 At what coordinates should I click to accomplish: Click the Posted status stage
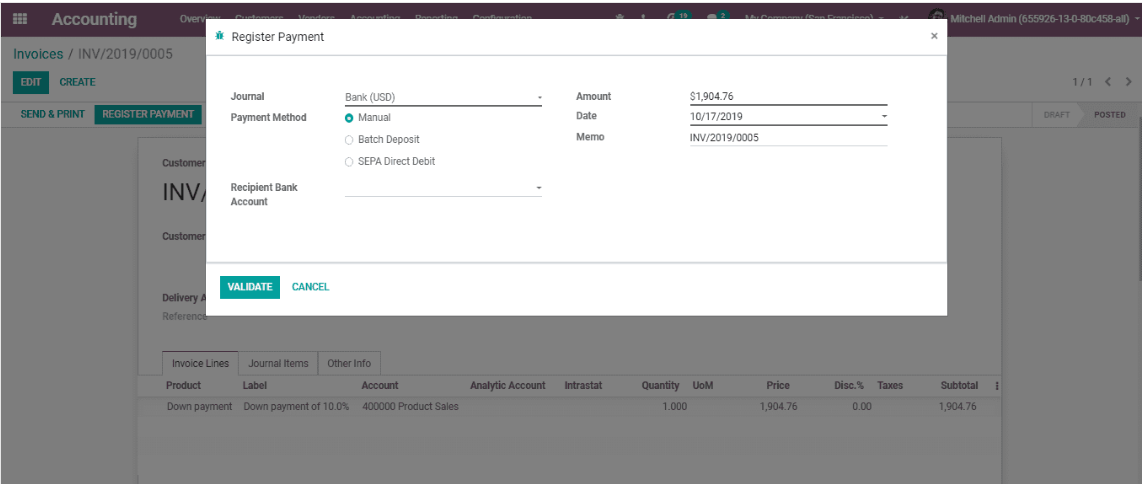pos(1109,115)
